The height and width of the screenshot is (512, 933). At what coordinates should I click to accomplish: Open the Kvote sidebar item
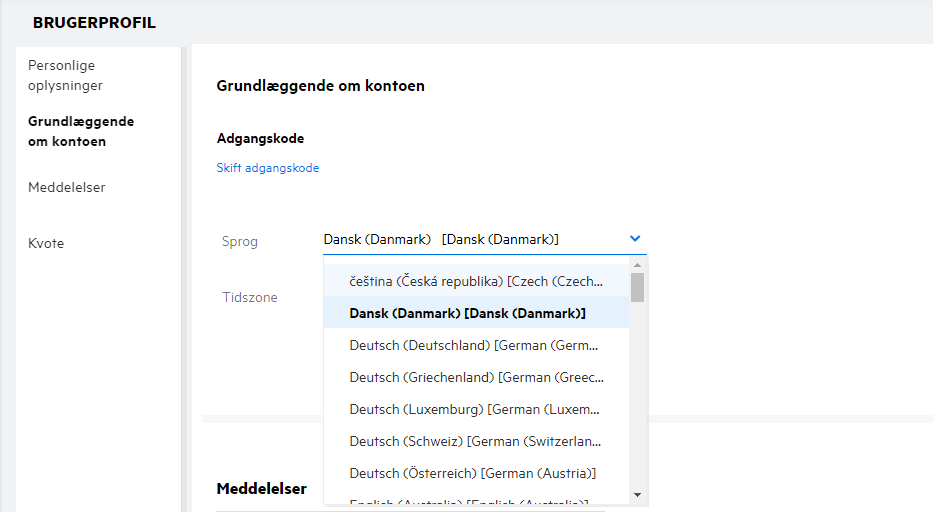pos(46,243)
